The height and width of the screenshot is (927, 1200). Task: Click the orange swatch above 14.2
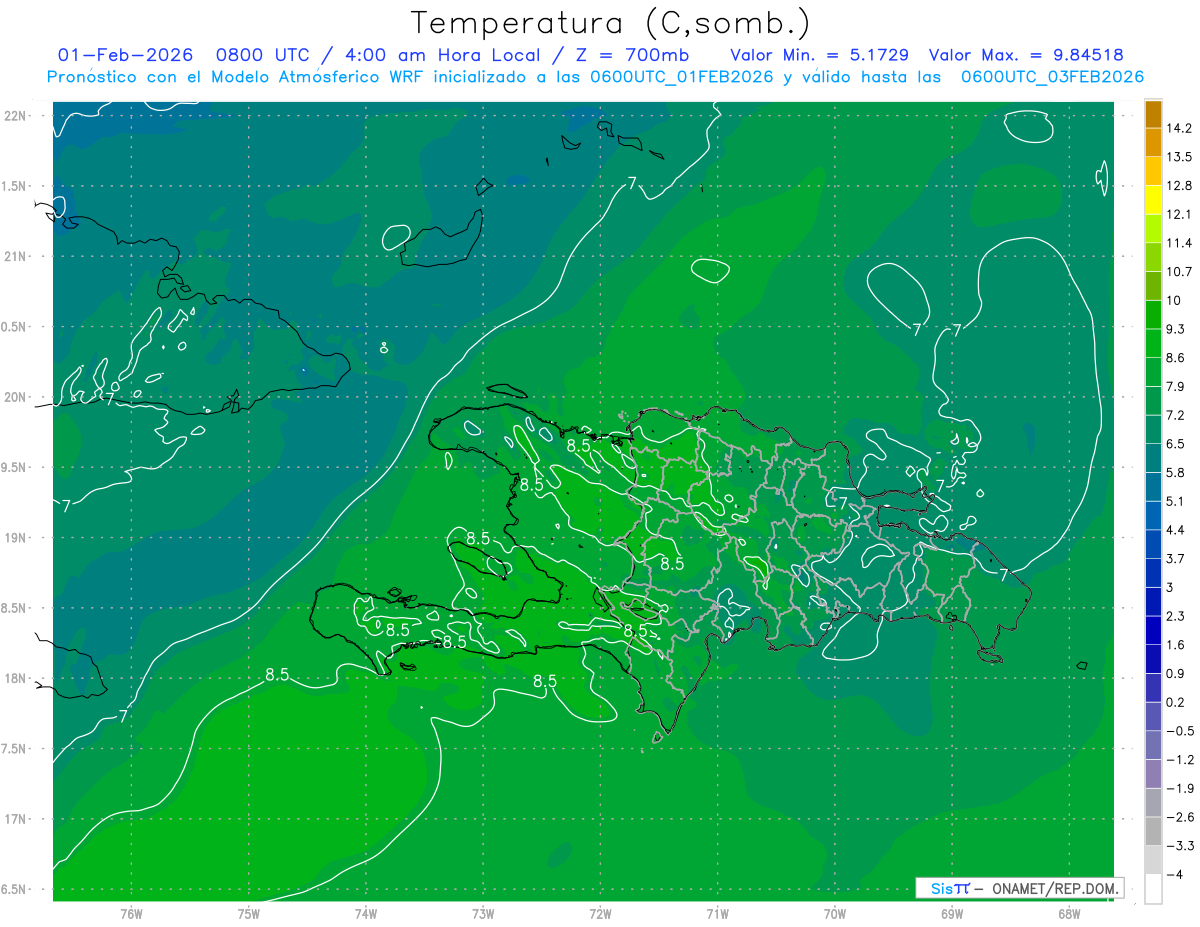click(1153, 114)
